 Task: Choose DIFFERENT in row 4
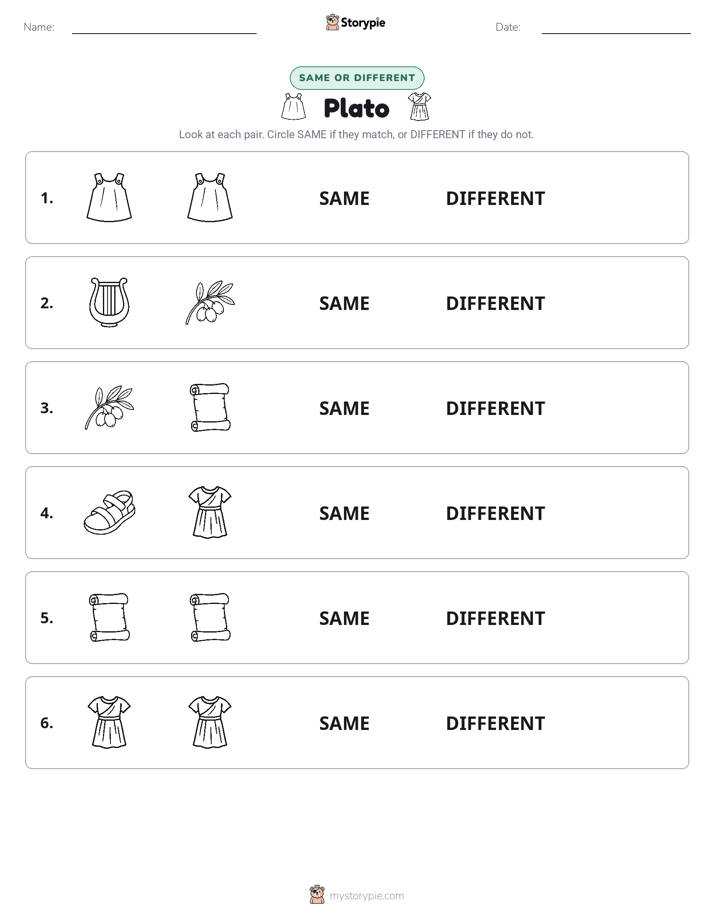click(495, 513)
